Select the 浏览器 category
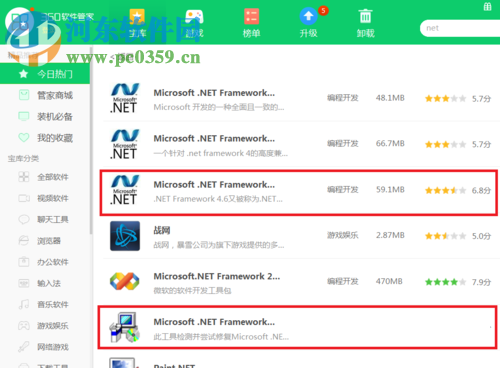 (x=49, y=241)
